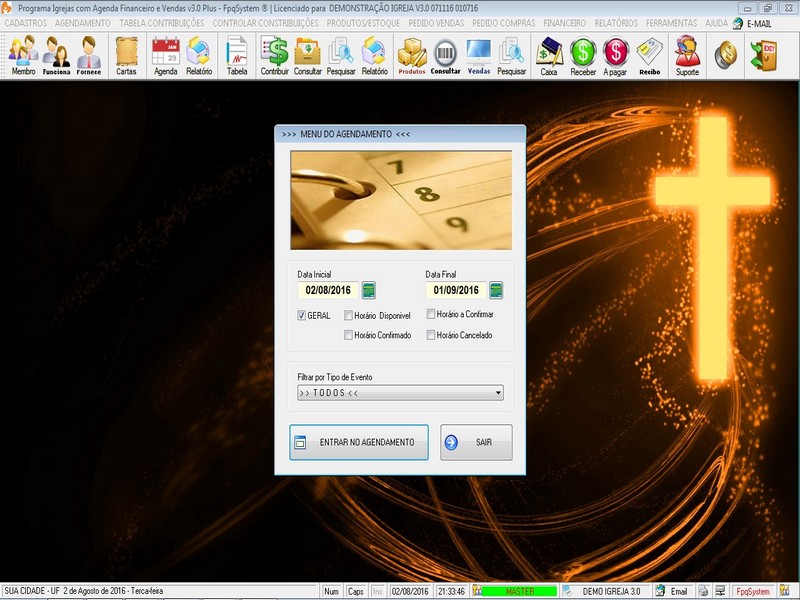800x600 pixels.
Task: Open the PEDIDO COMPRAS menu
Action: tap(504, 23)
